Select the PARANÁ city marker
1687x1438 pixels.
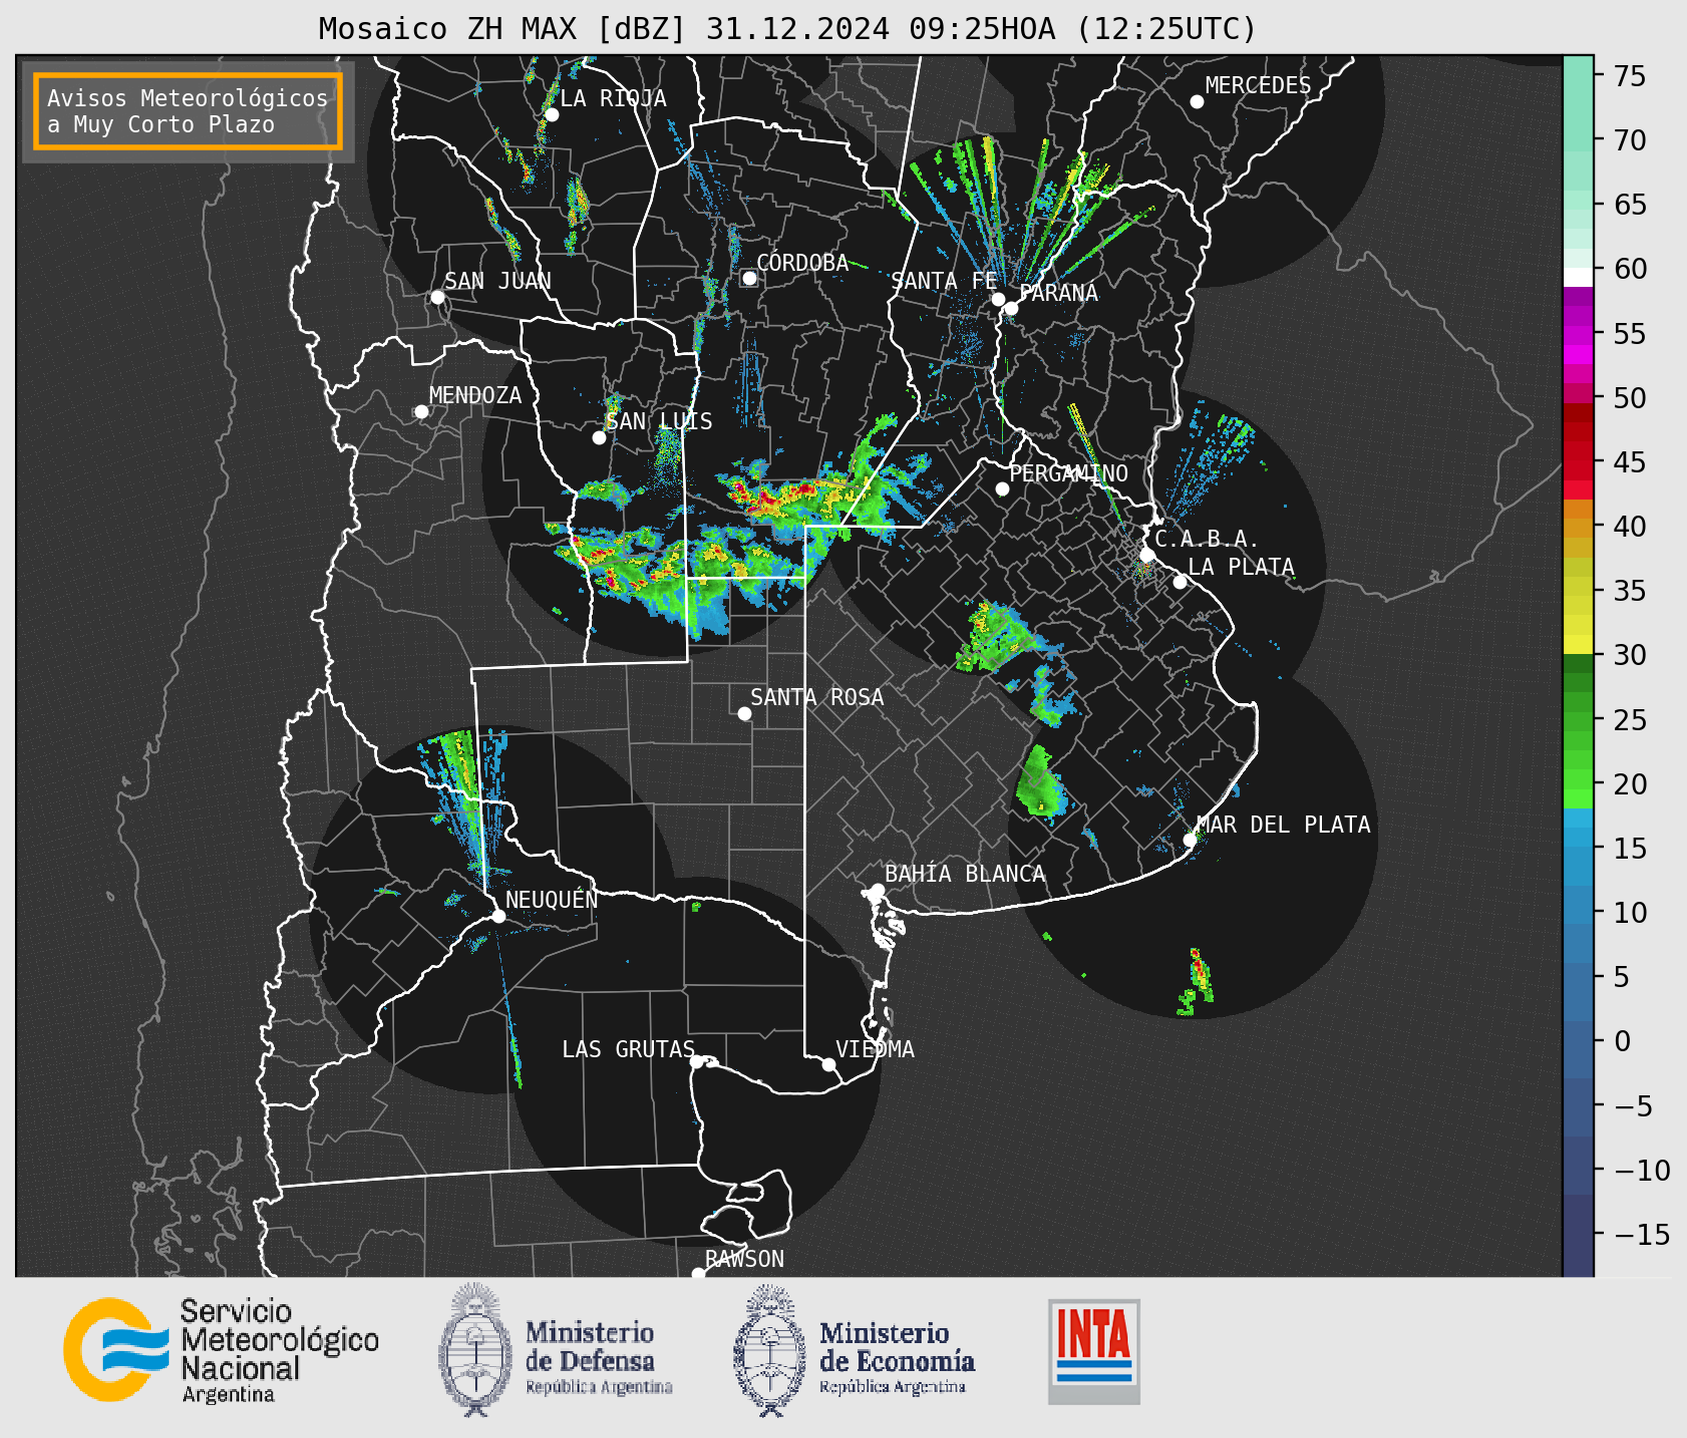1011,308
